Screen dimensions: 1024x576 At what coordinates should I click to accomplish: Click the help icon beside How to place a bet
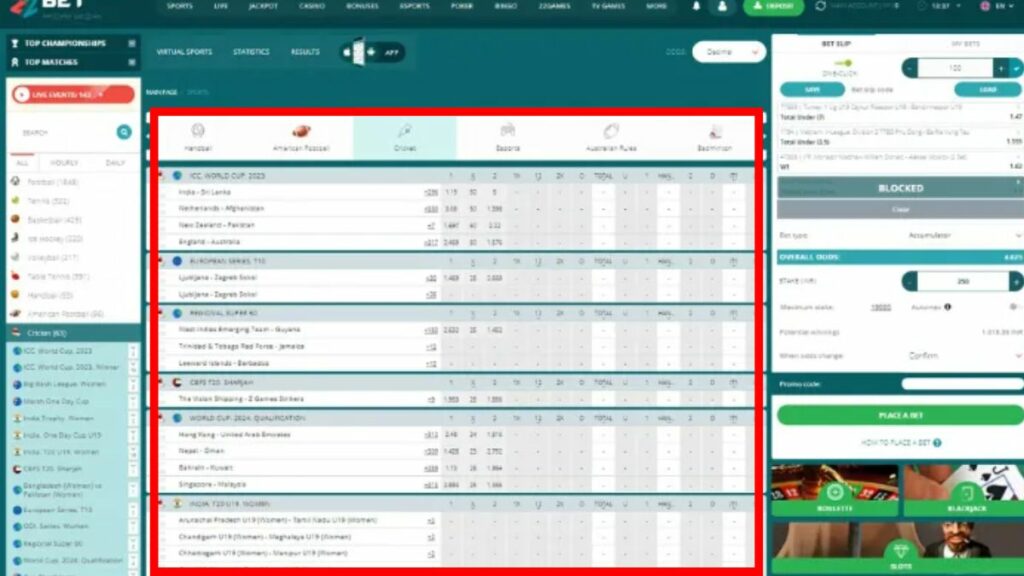click(937, 443)
